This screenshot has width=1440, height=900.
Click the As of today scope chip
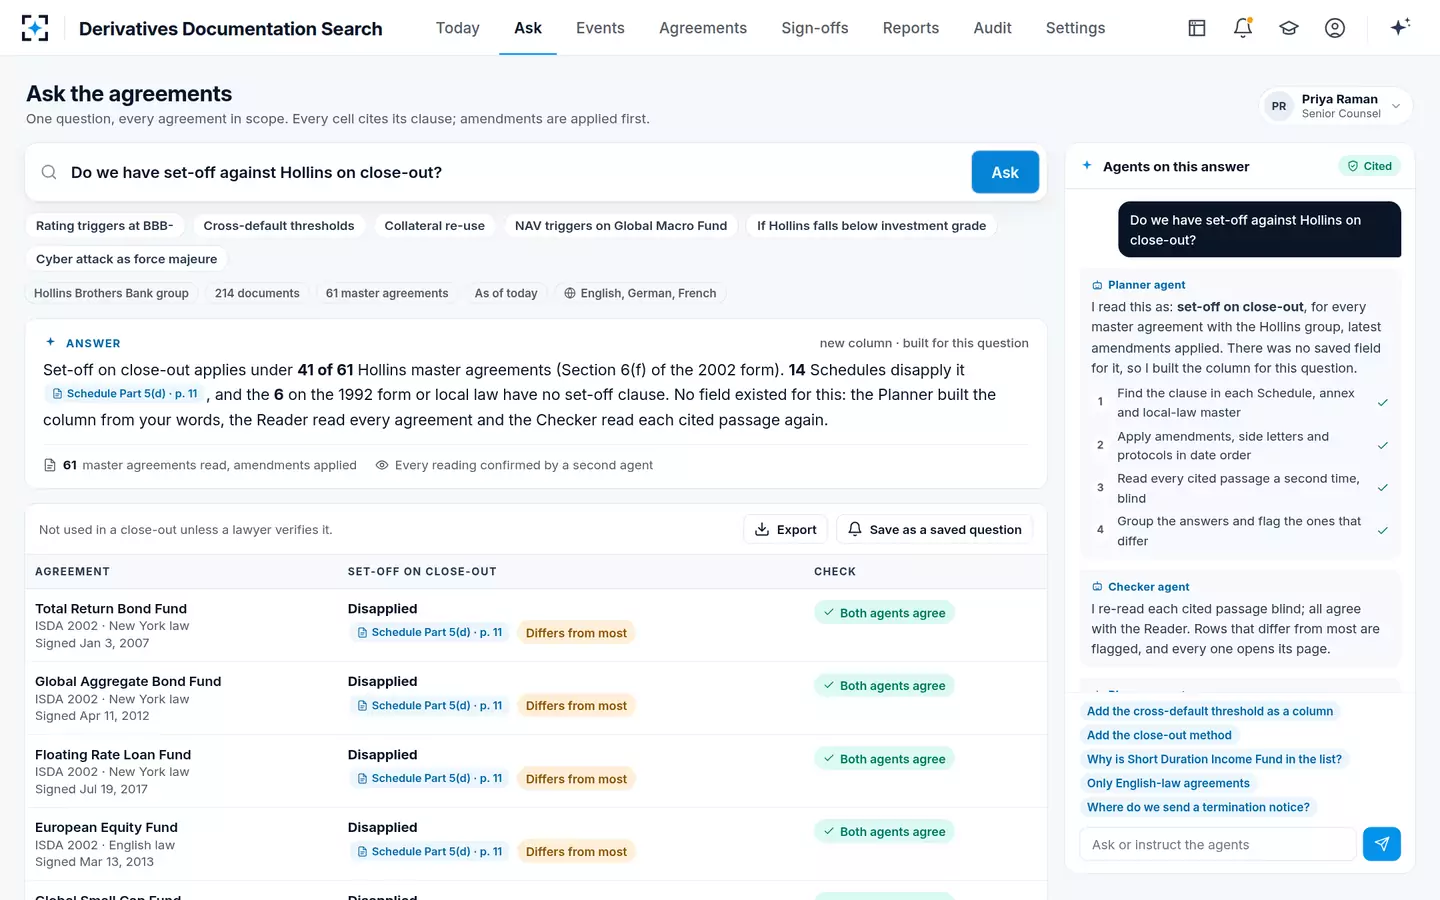tap(506, 293)
